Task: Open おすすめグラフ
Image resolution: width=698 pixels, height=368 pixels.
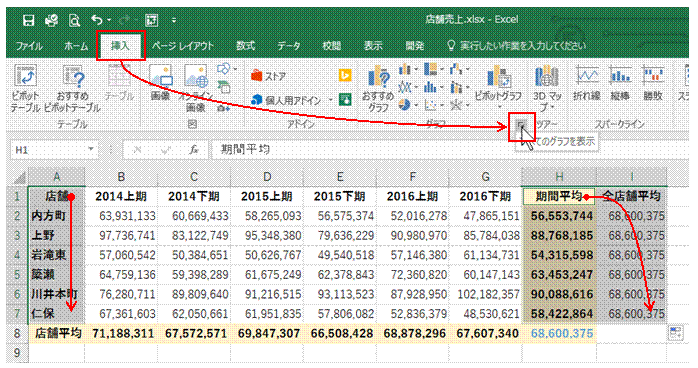Action: (378, 88)
